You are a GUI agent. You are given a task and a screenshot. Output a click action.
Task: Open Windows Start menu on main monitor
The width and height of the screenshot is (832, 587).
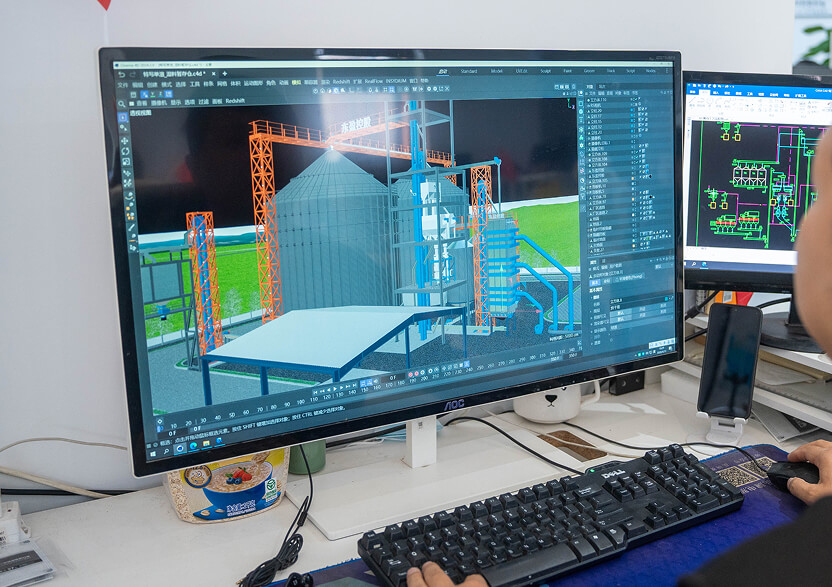click(153, 454)
